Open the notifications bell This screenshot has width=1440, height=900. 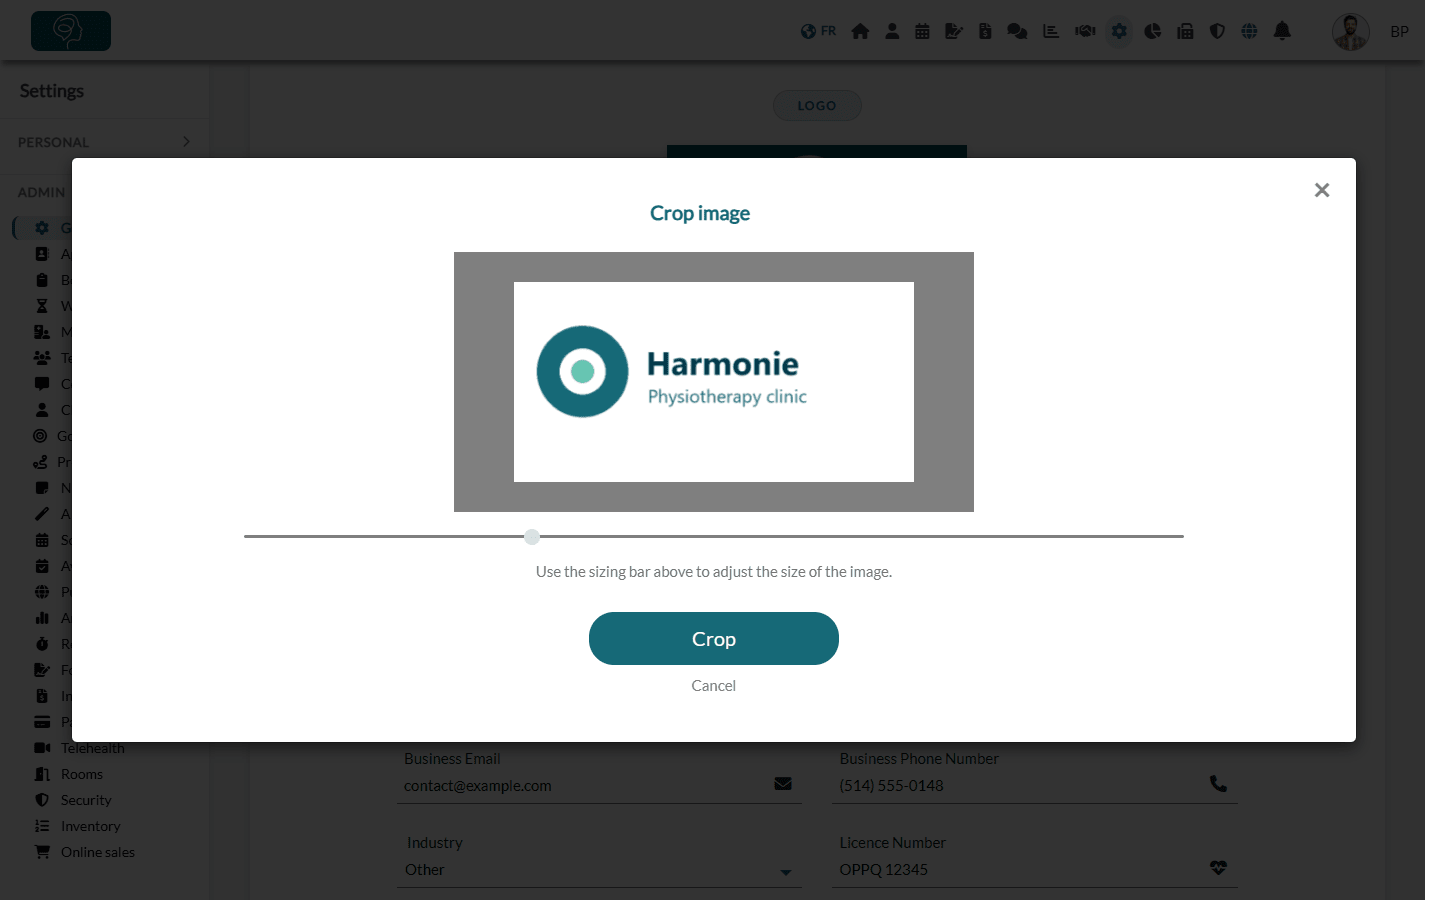(x=1282, y=31)
